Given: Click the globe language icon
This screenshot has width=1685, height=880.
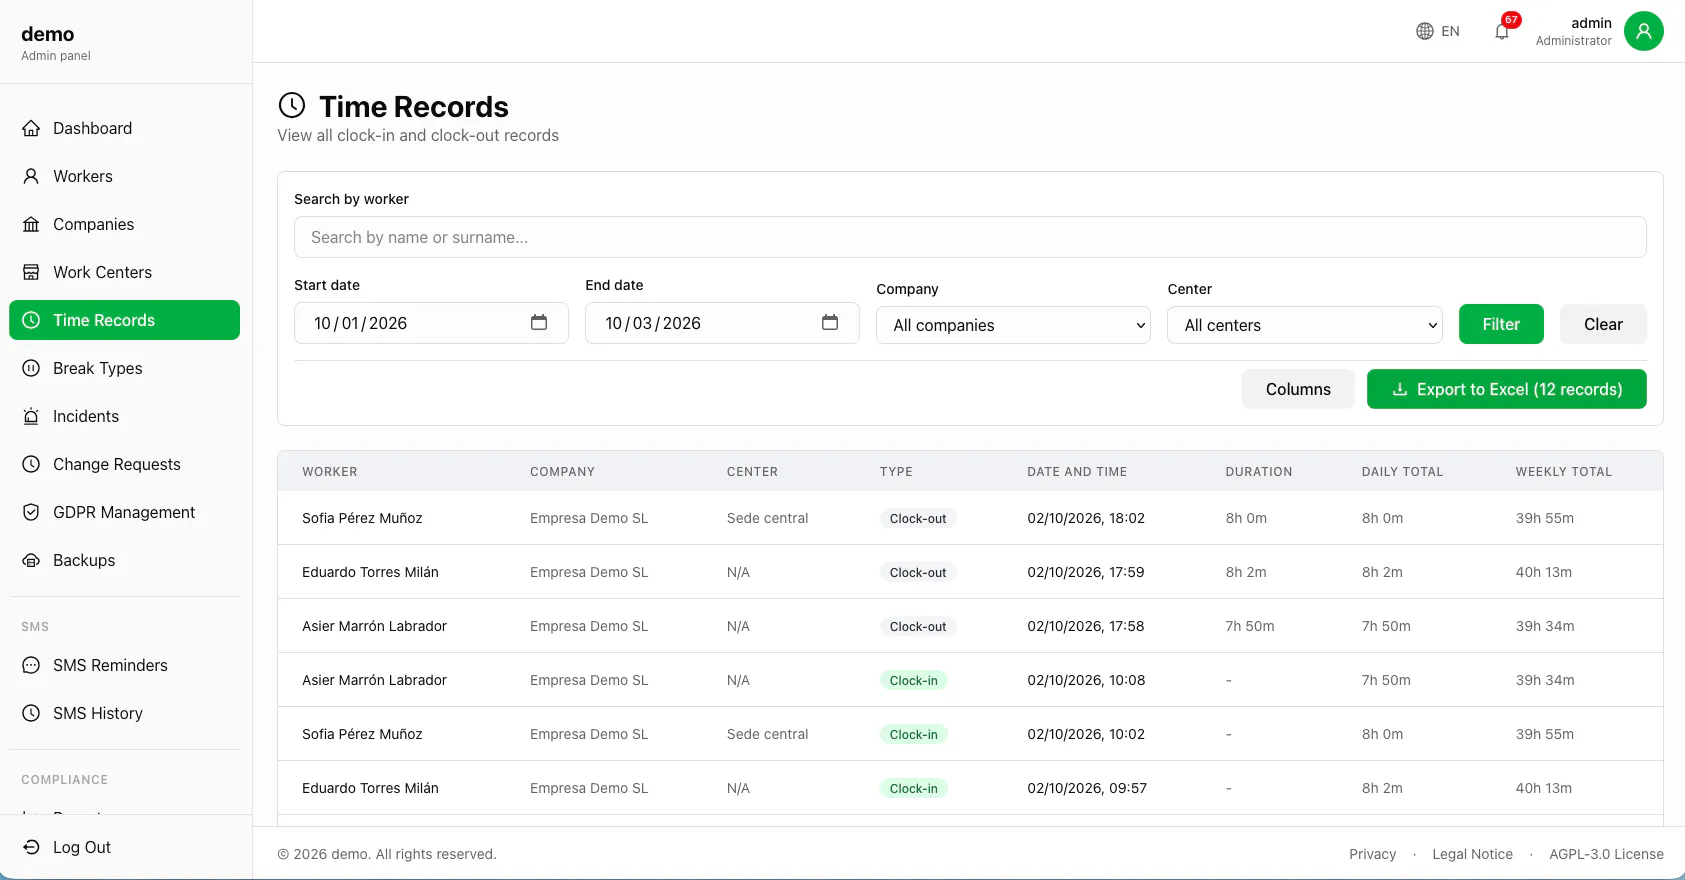Looking at the screenshot, I should tap(1425, 31).
